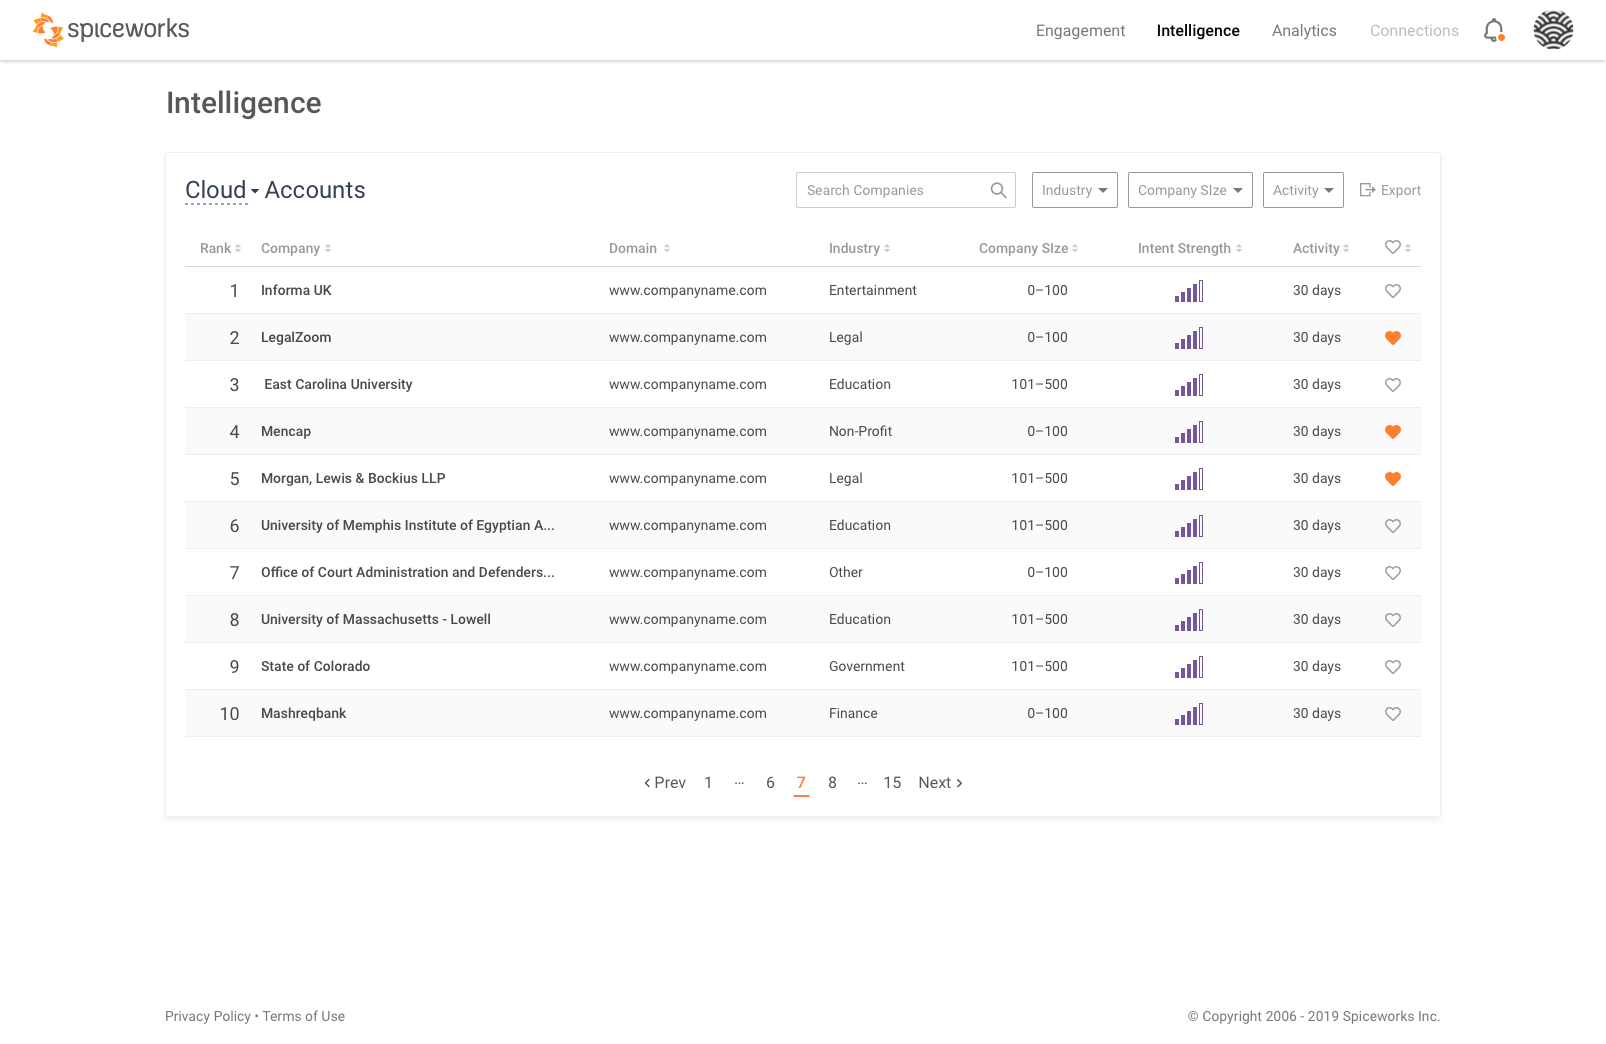Sort table by Rank column
Viewport: 1606px width, 1044px height.
[x=220, y=248]
